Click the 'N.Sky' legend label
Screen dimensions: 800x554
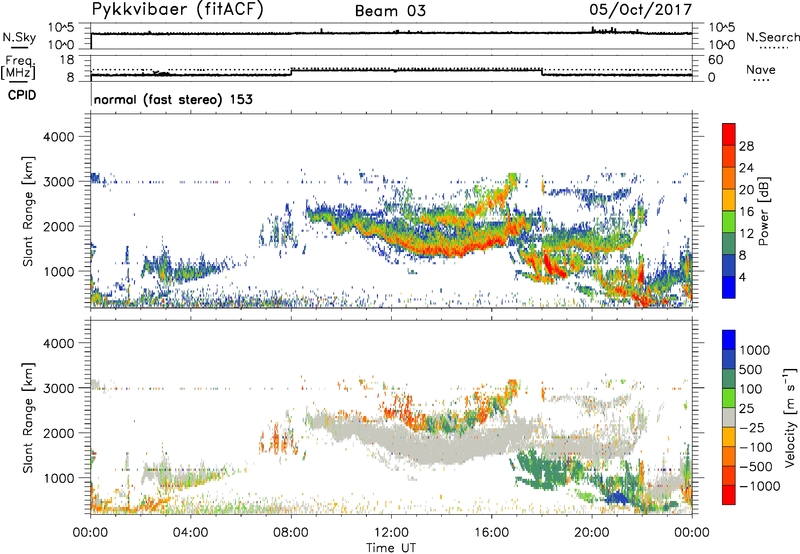[19, 37]
